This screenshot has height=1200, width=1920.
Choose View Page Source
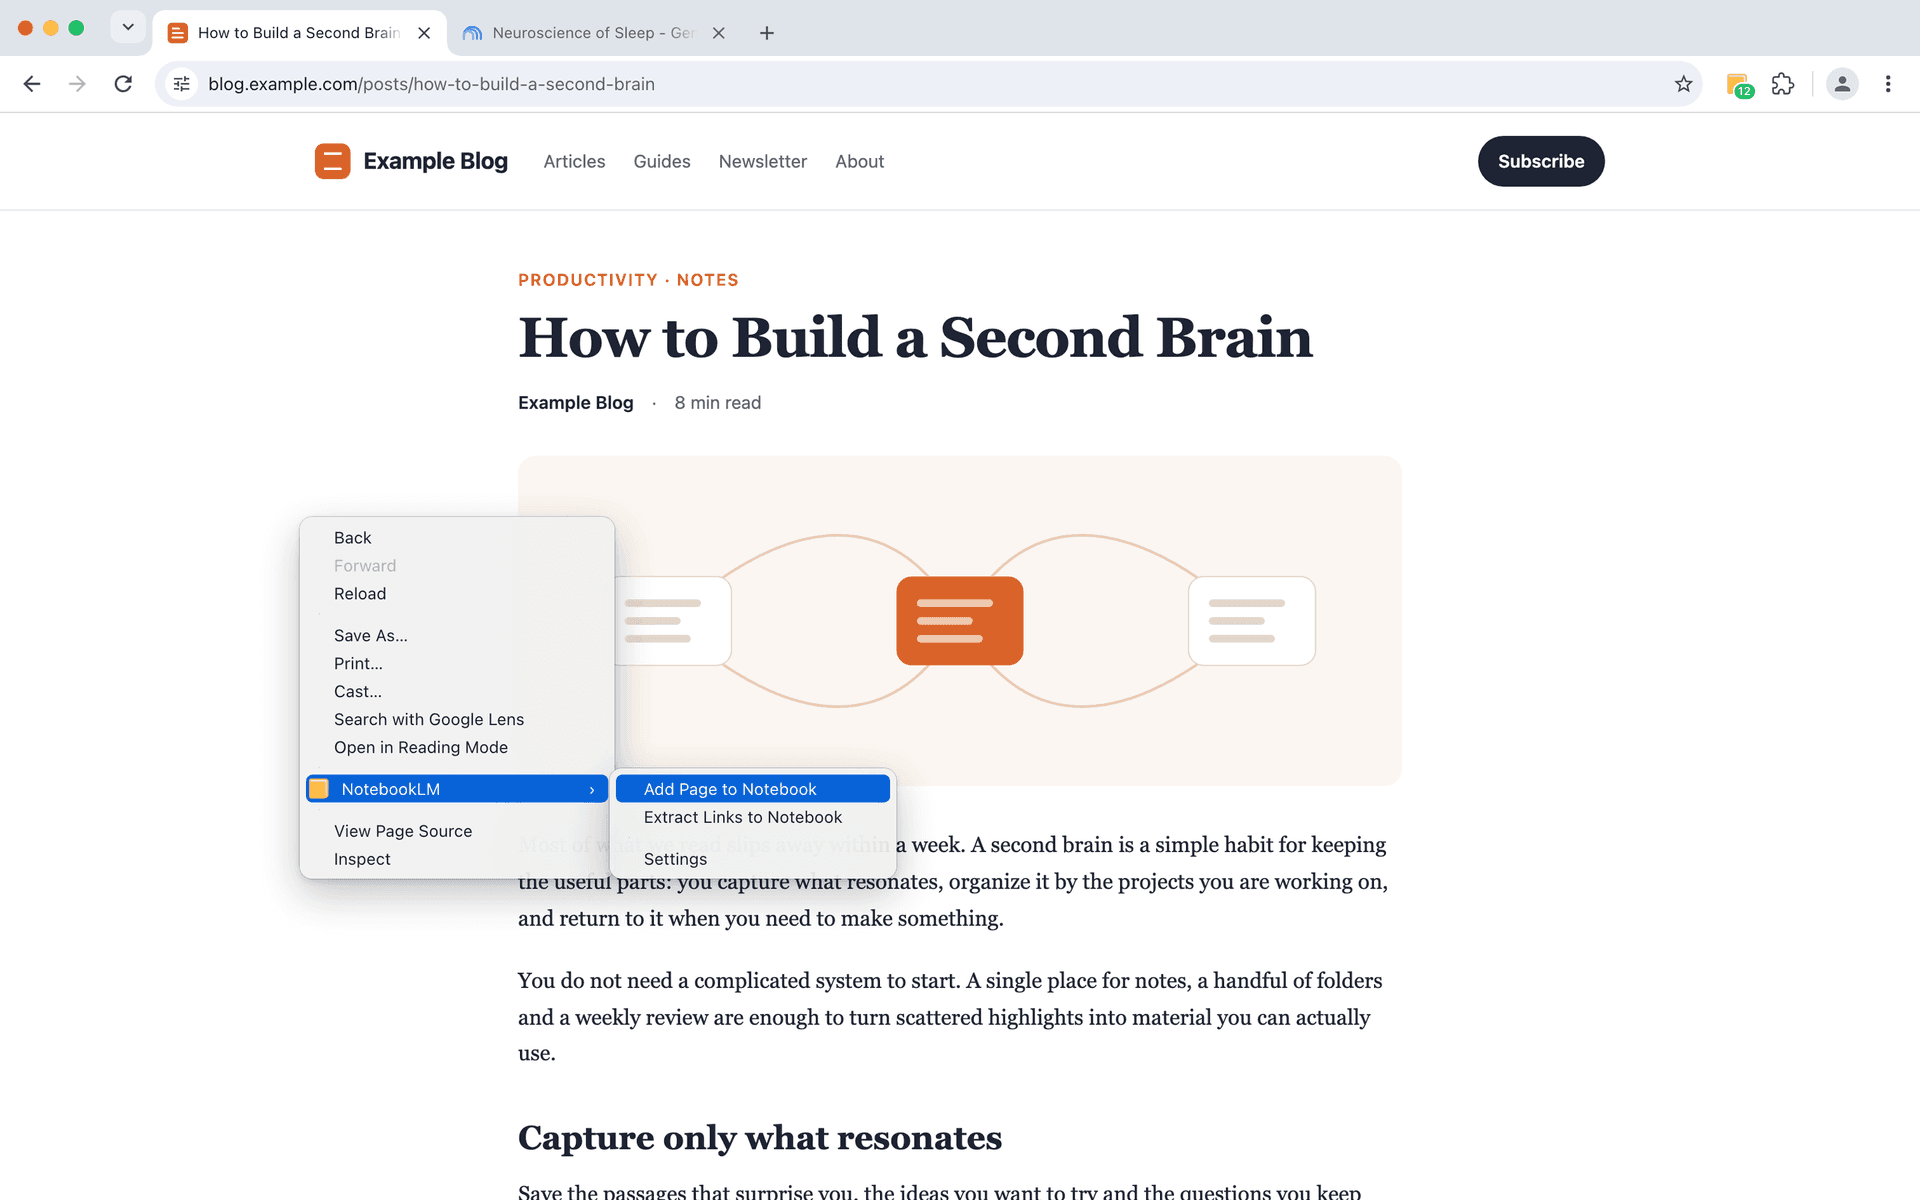point(457,831)
